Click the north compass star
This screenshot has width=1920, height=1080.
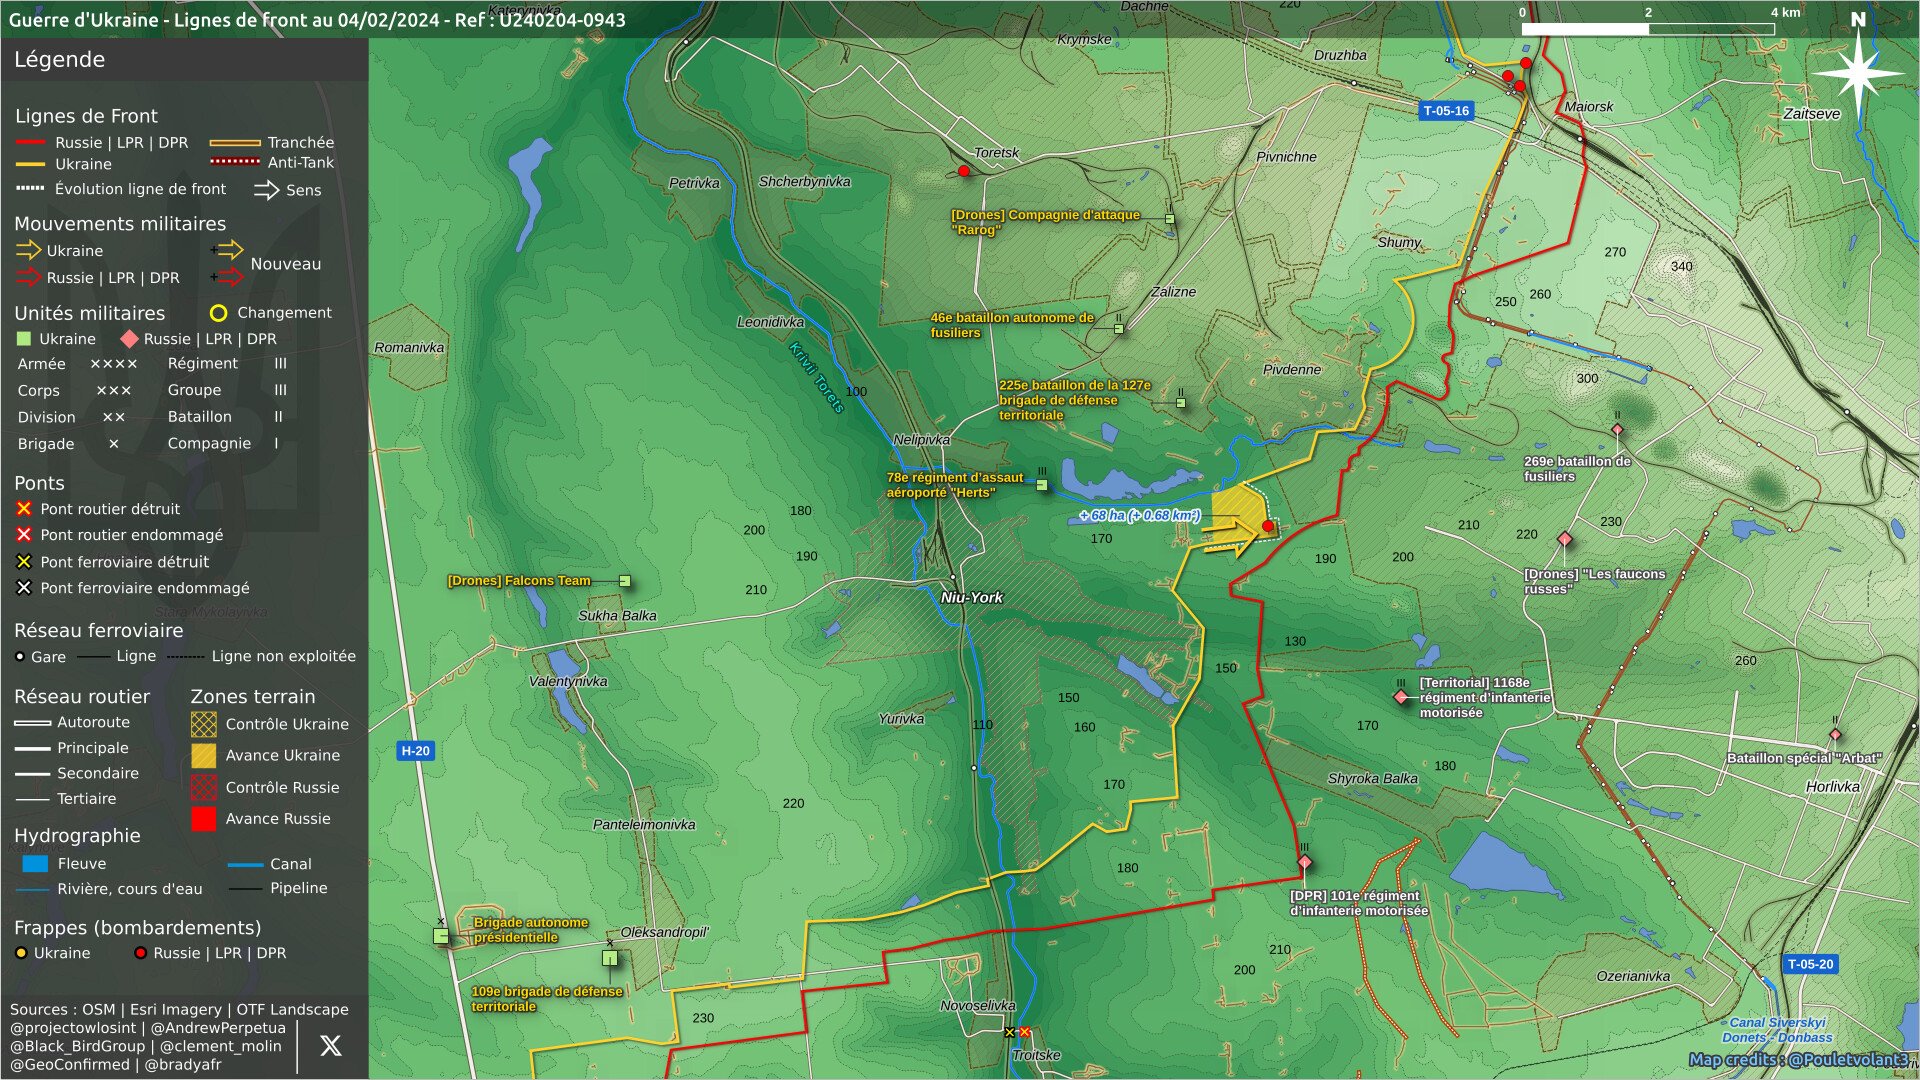1858,73
